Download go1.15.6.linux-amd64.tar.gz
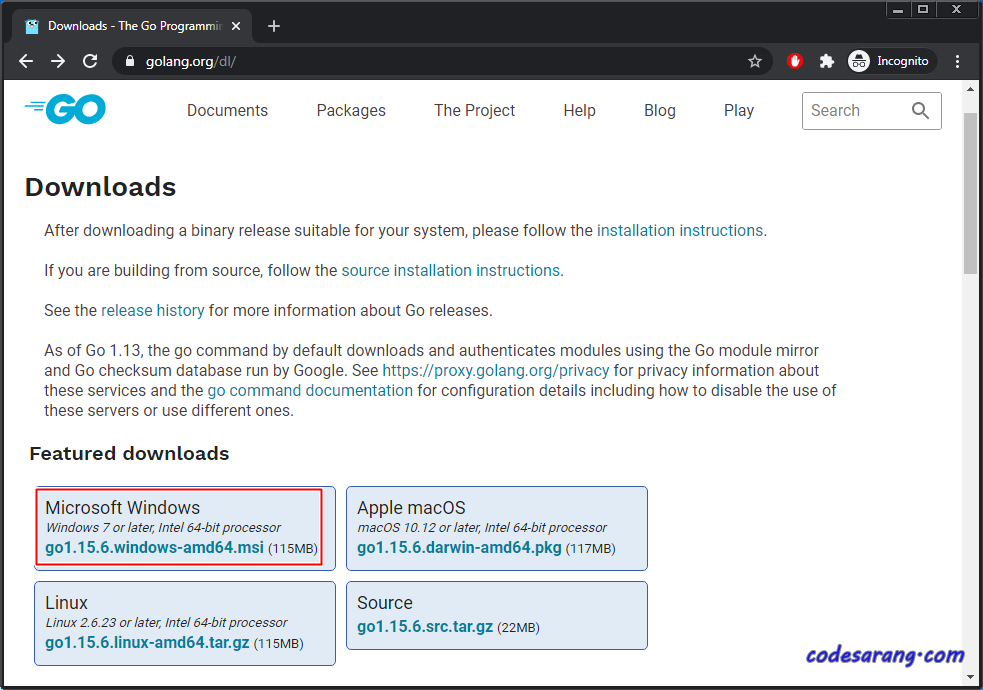Viewport: 983px width, 690px height. point(147,642)
